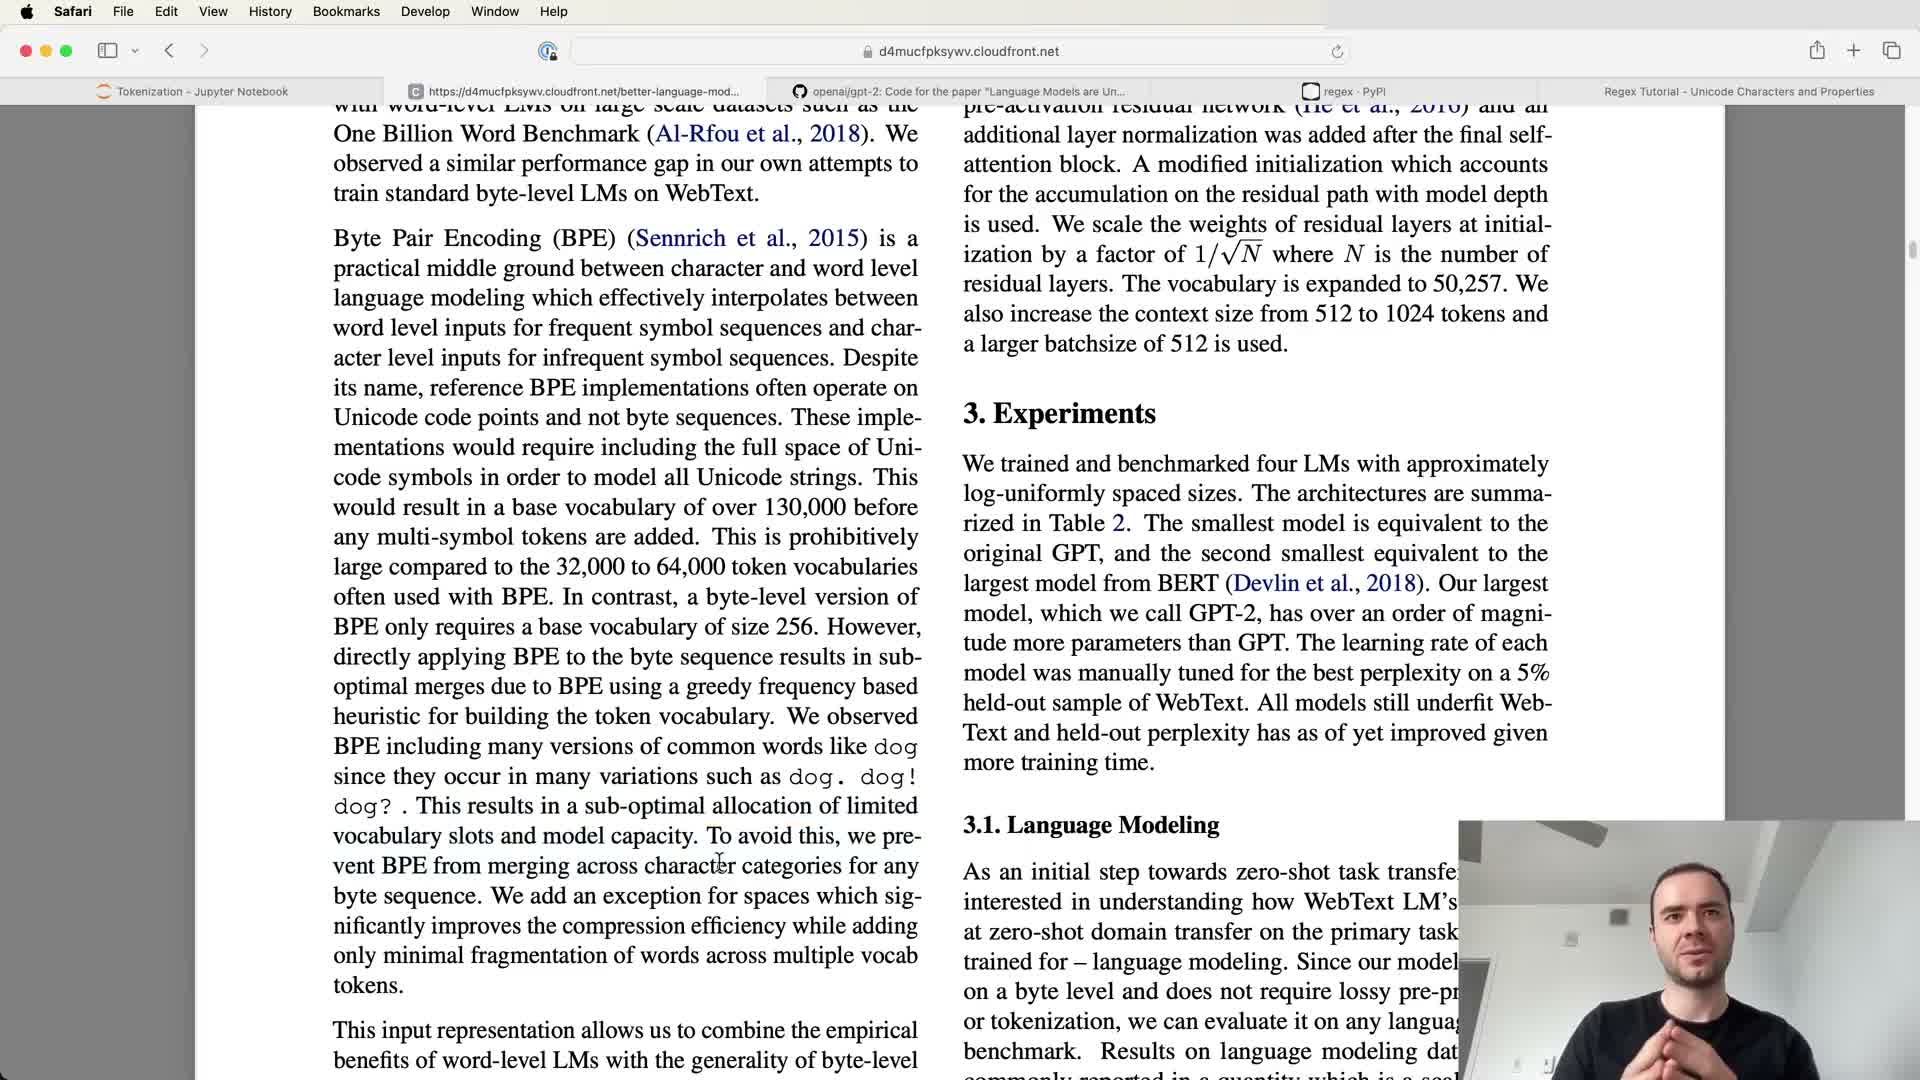The height and width of the screenshot is (1080, 1920).
Task: Open the Share toolbar icon
Action: pos(1817,51)
